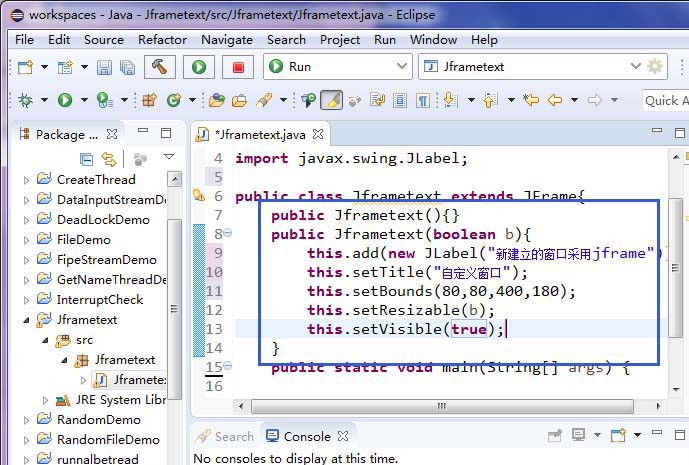Click the New Java Package icon
This screenshot has height=465, width=689.
coord(149,100)
